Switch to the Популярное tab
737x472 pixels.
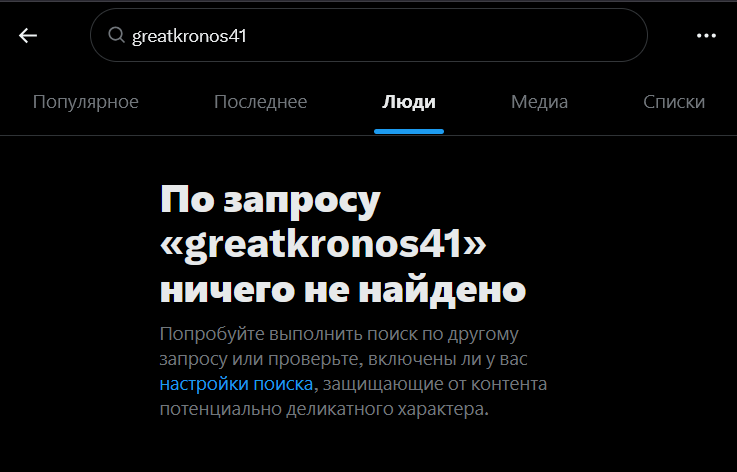[86, 102]
